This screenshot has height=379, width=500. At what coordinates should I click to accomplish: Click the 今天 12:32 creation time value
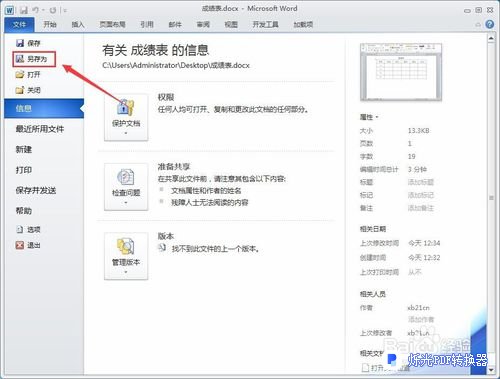pos(424,257)
